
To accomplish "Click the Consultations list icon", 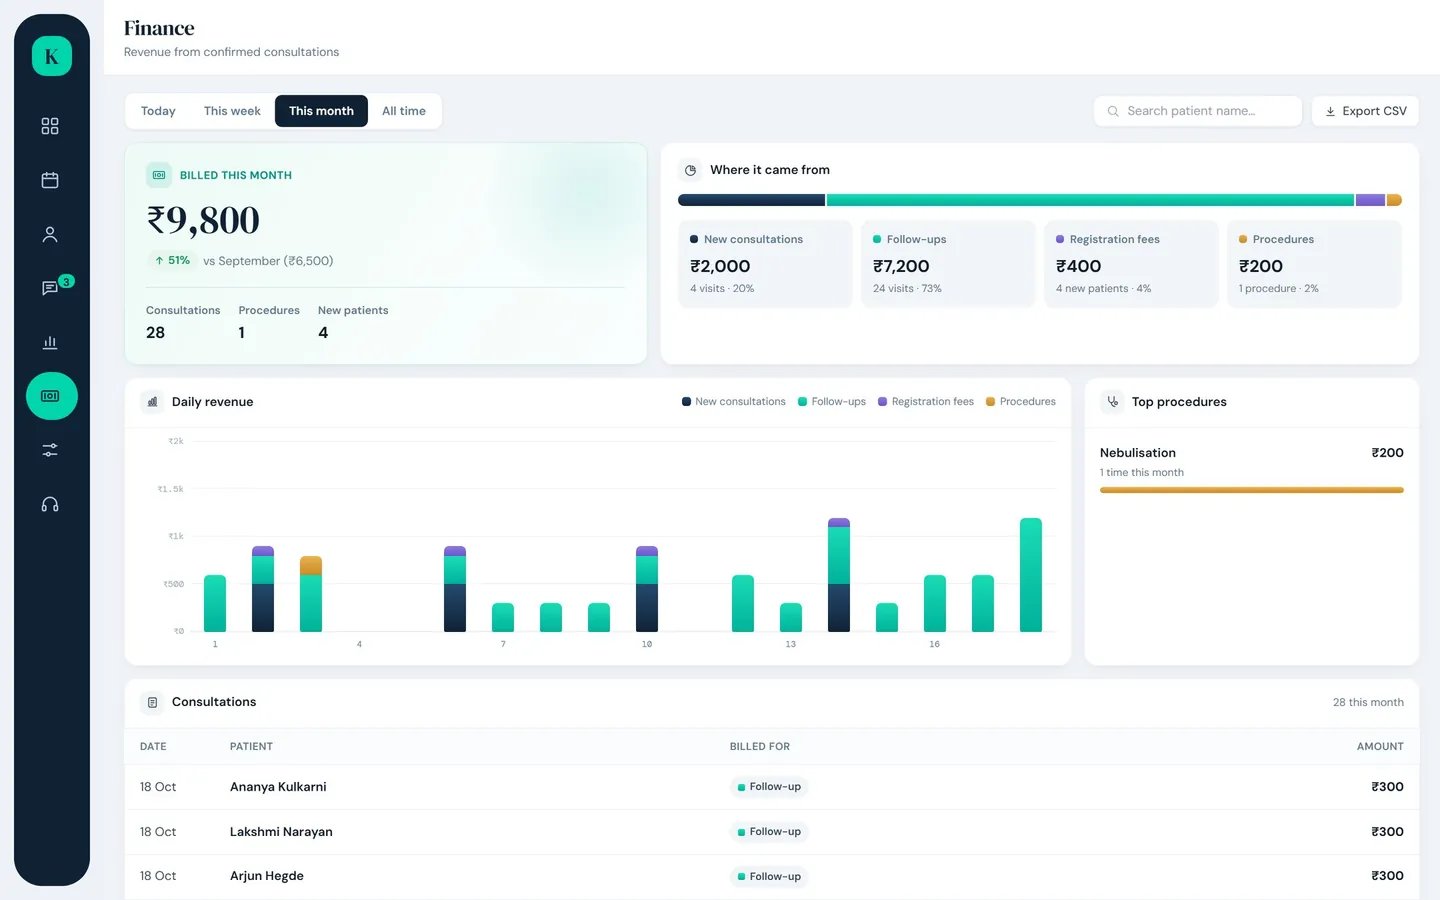I will [x=152, y=702].
